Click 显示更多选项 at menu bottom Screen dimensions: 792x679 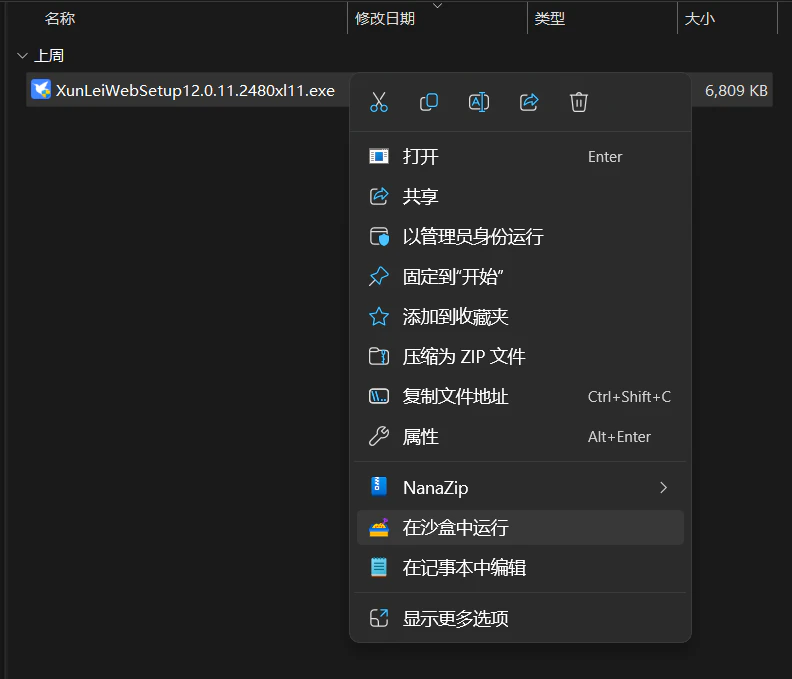pos(520,618)
